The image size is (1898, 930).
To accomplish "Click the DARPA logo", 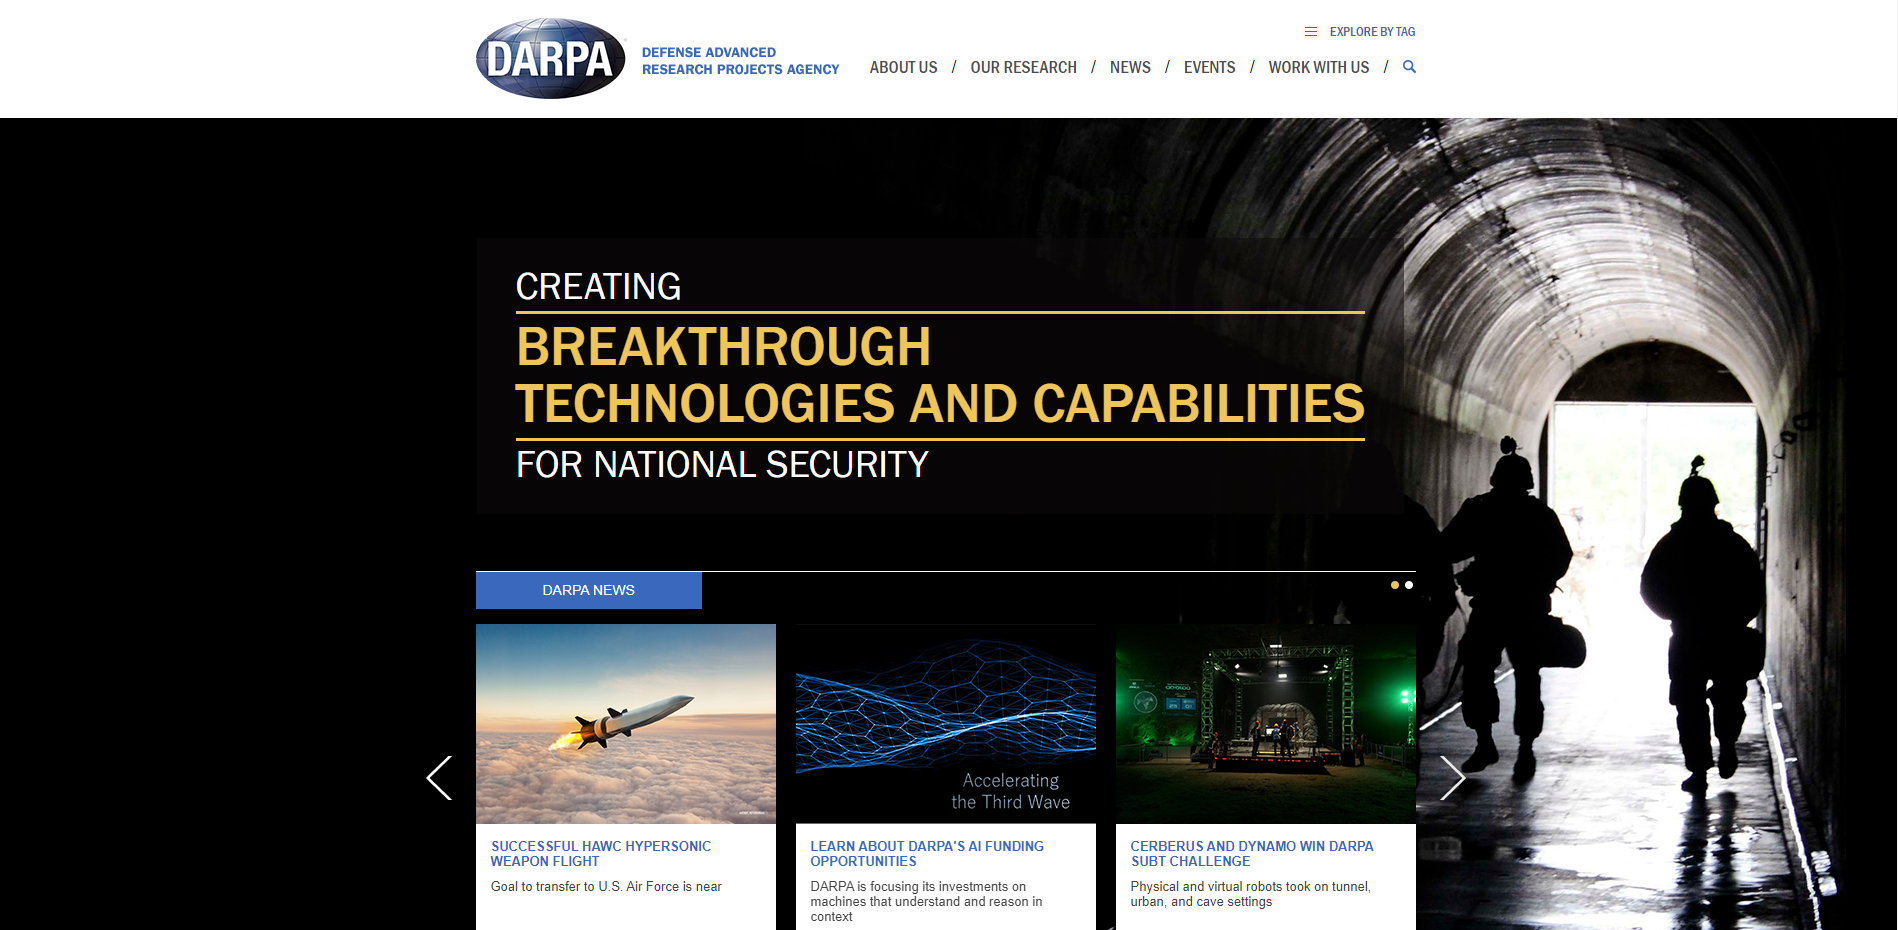I will pyautogui.click(x=551, y=58).
